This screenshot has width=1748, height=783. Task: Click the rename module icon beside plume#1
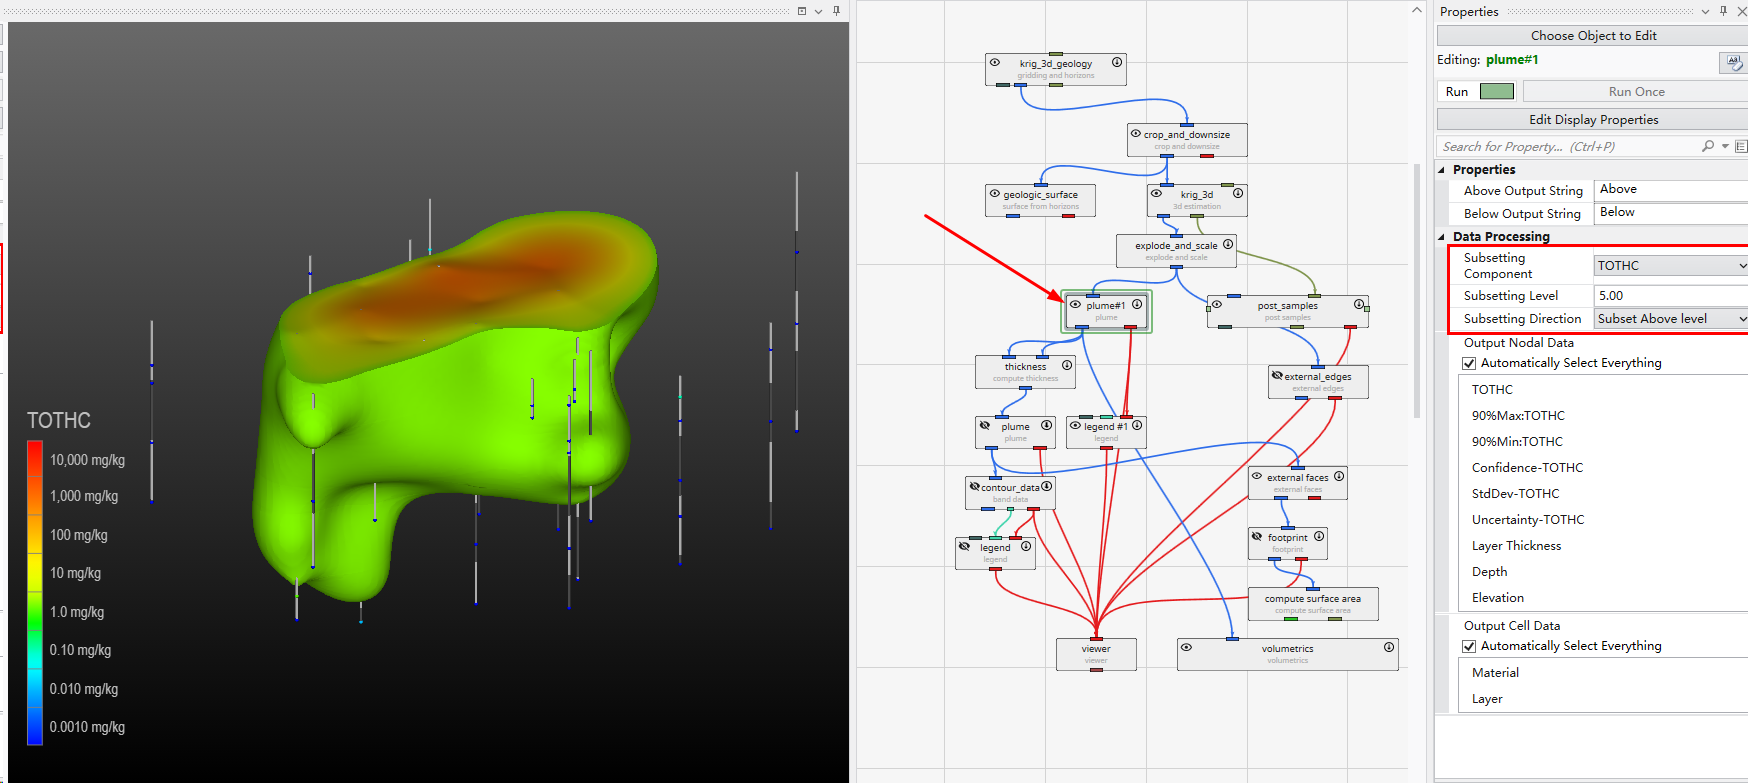(x=1731, y=62)
